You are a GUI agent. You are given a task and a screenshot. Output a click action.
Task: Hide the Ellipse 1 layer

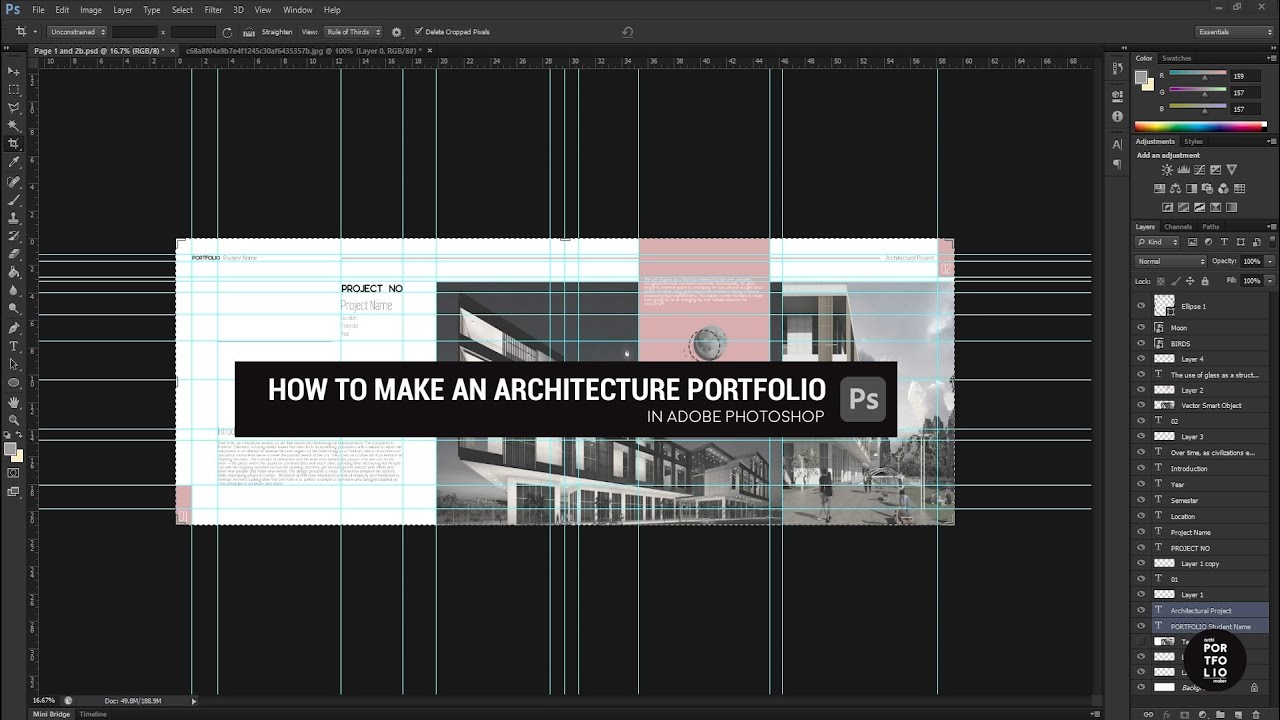click(x=1141, y=306)
